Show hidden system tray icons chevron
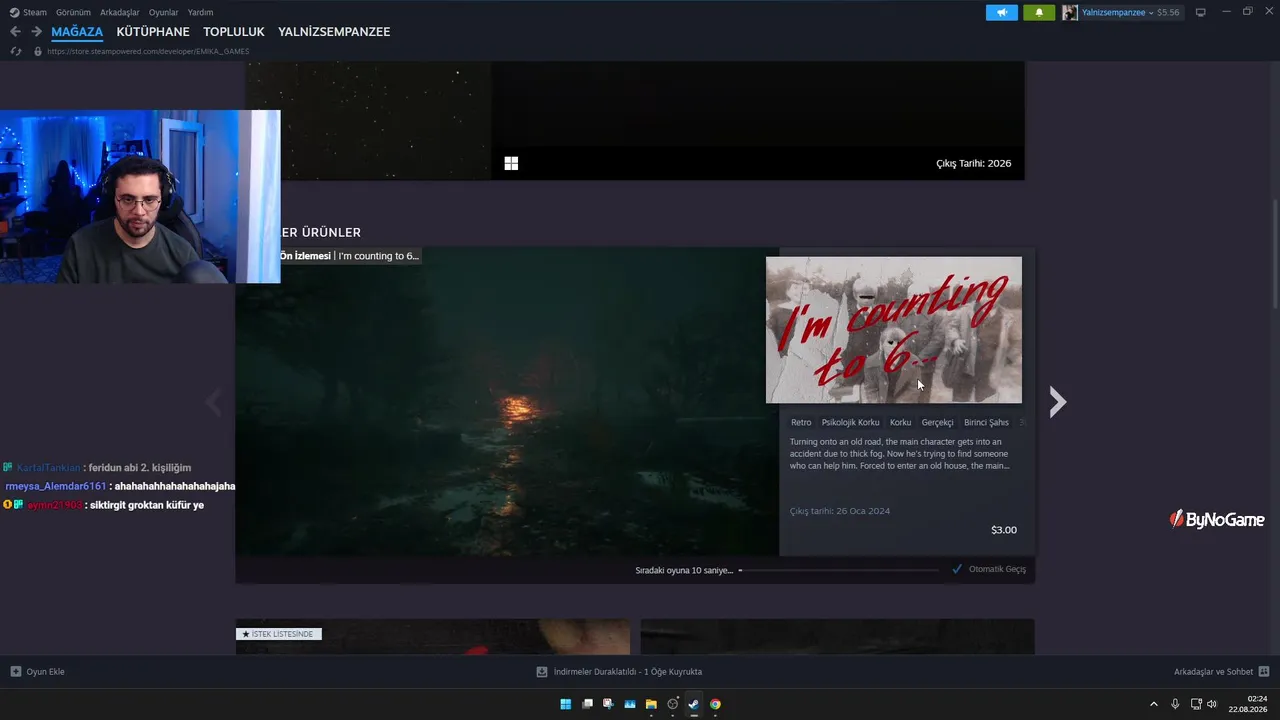Image resolution: width=1280 pixels, height=720 pixels. pos(1153,704)
